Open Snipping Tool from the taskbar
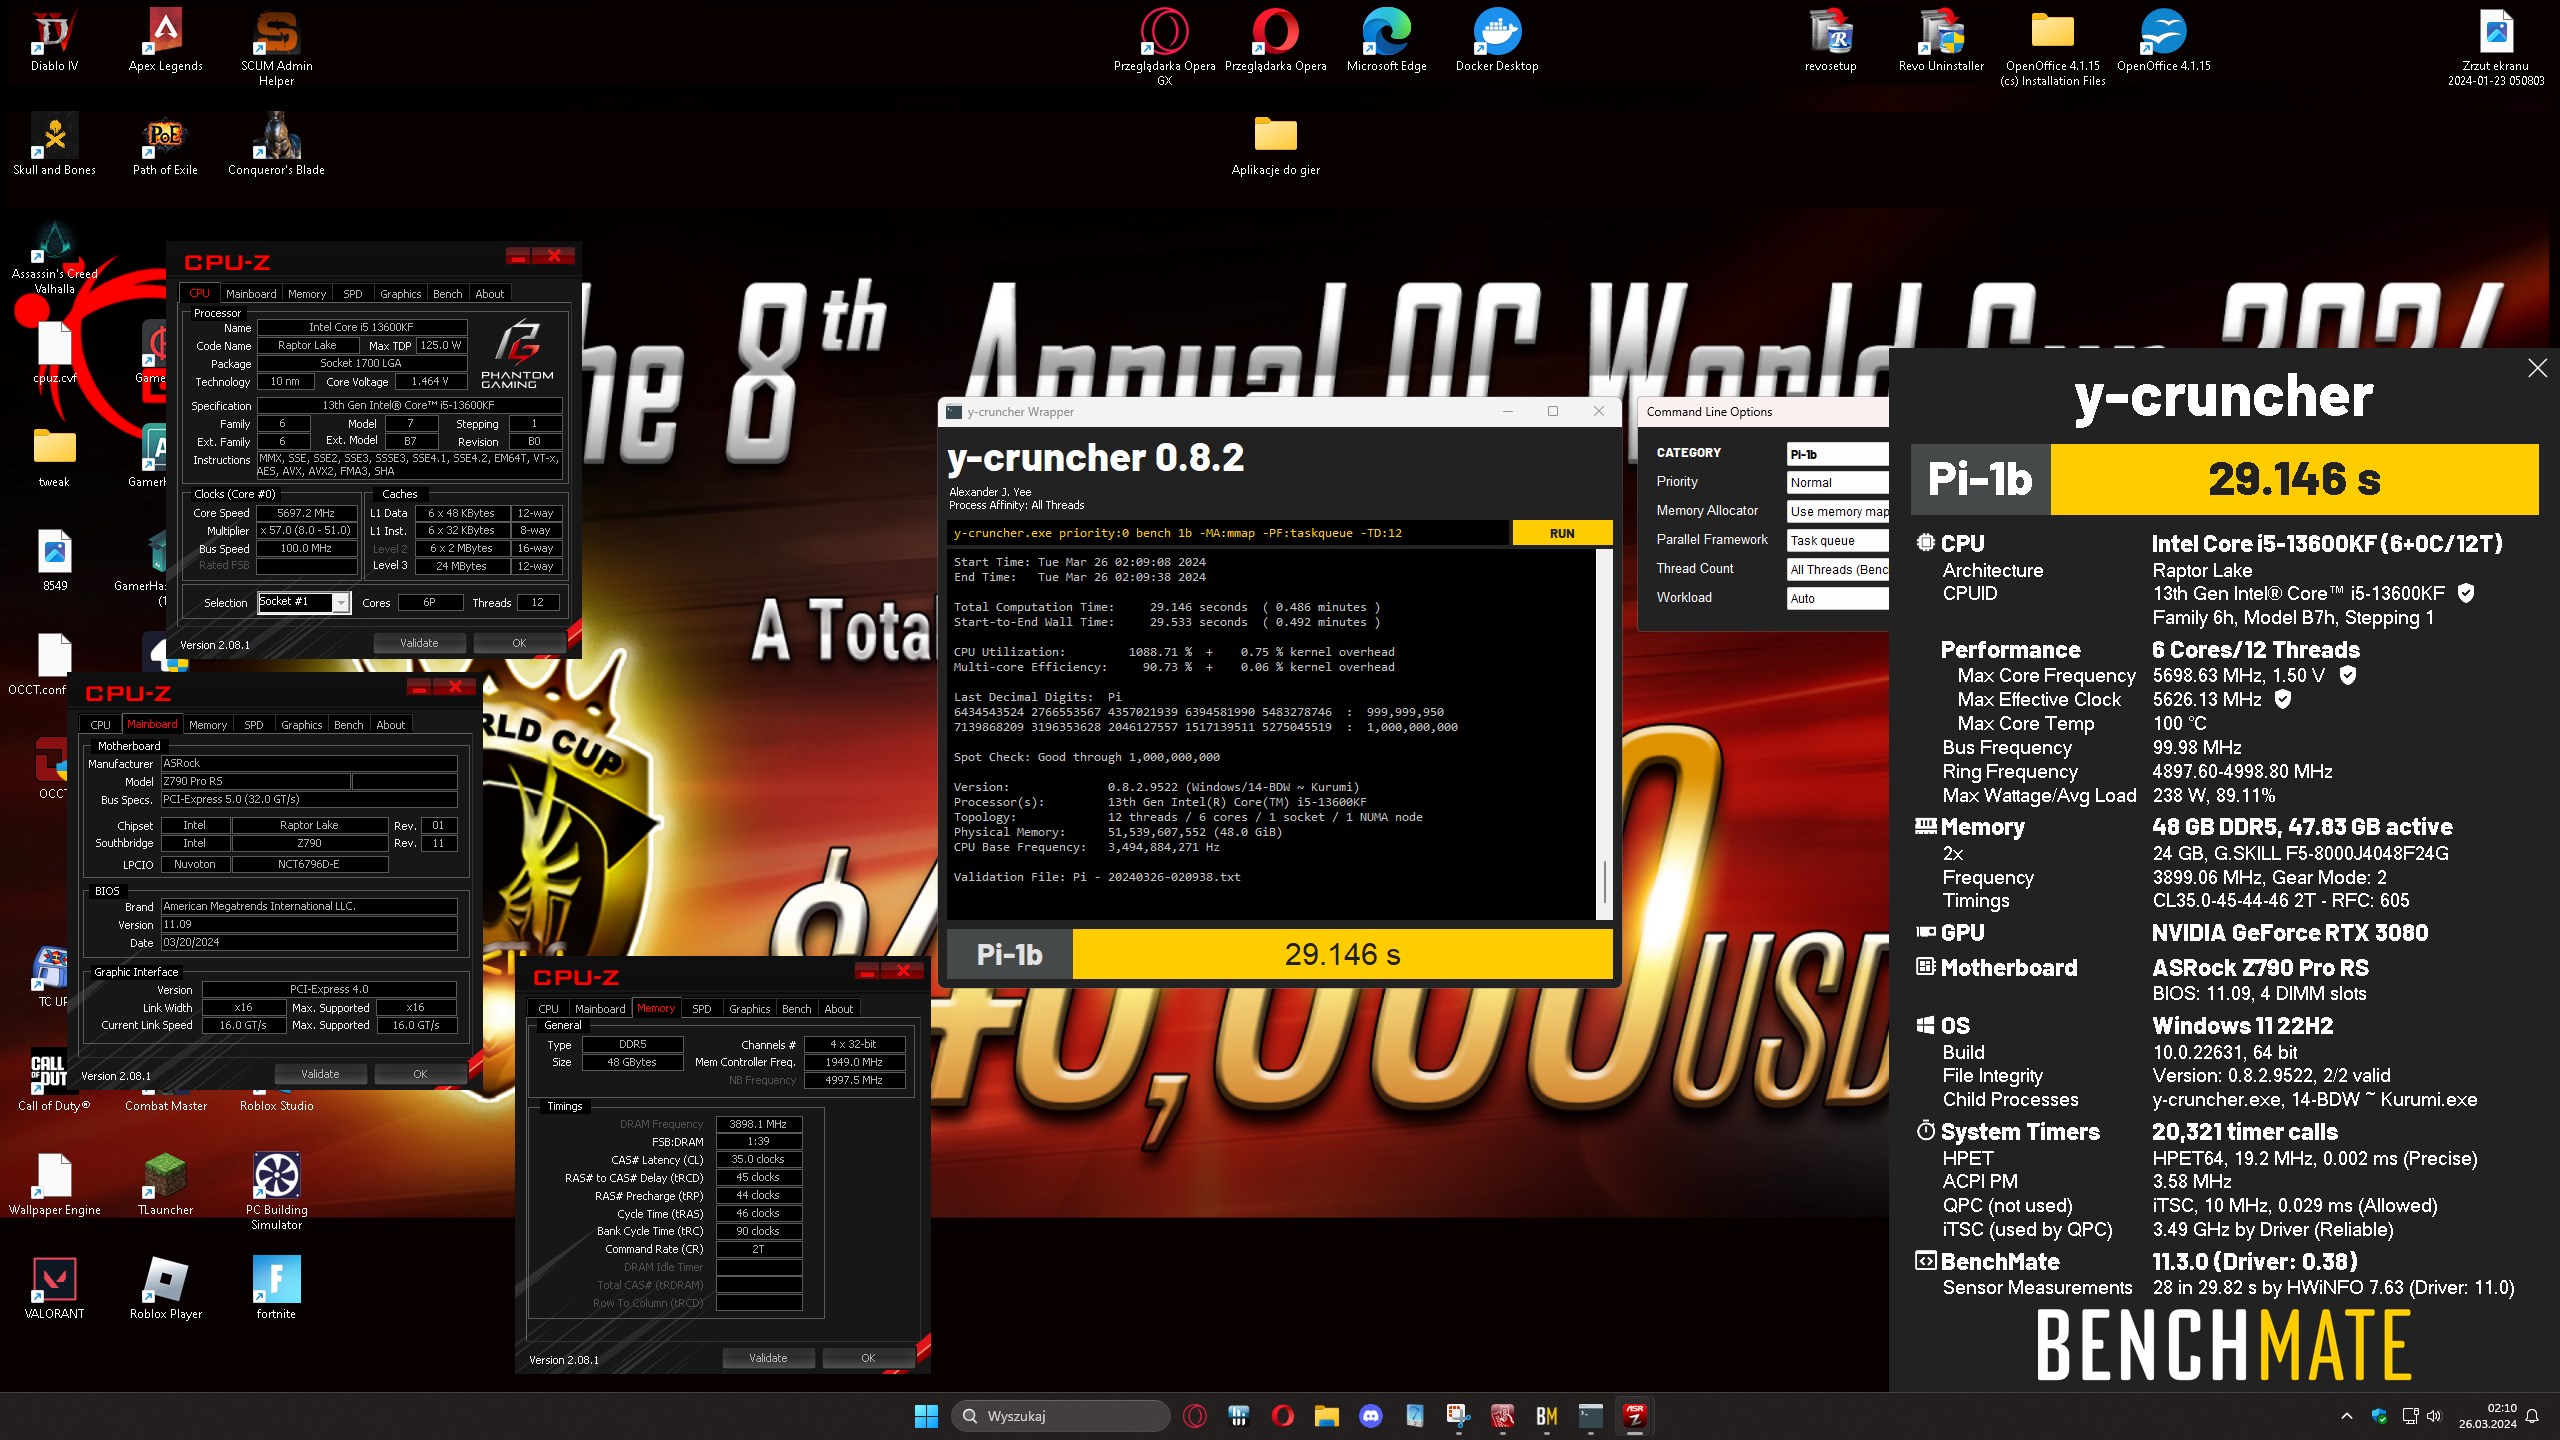Viewport: 2560px width, 1440px height. coord(1459,1416)
